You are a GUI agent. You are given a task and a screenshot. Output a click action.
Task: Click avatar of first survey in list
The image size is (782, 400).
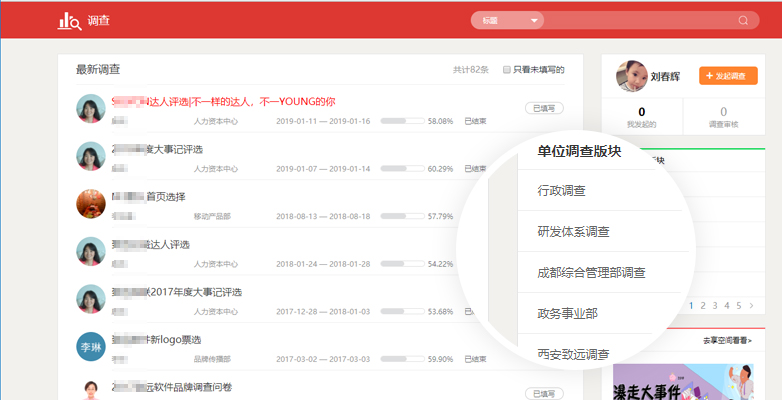pos(91,109)
